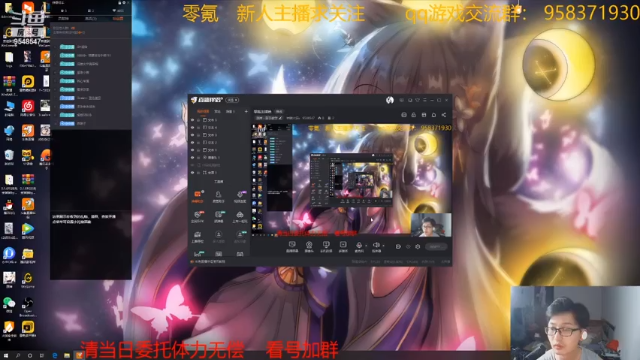Toggle lock icon of topmost source row
Viewport: 640px width, 360px height.
(198, 120)
